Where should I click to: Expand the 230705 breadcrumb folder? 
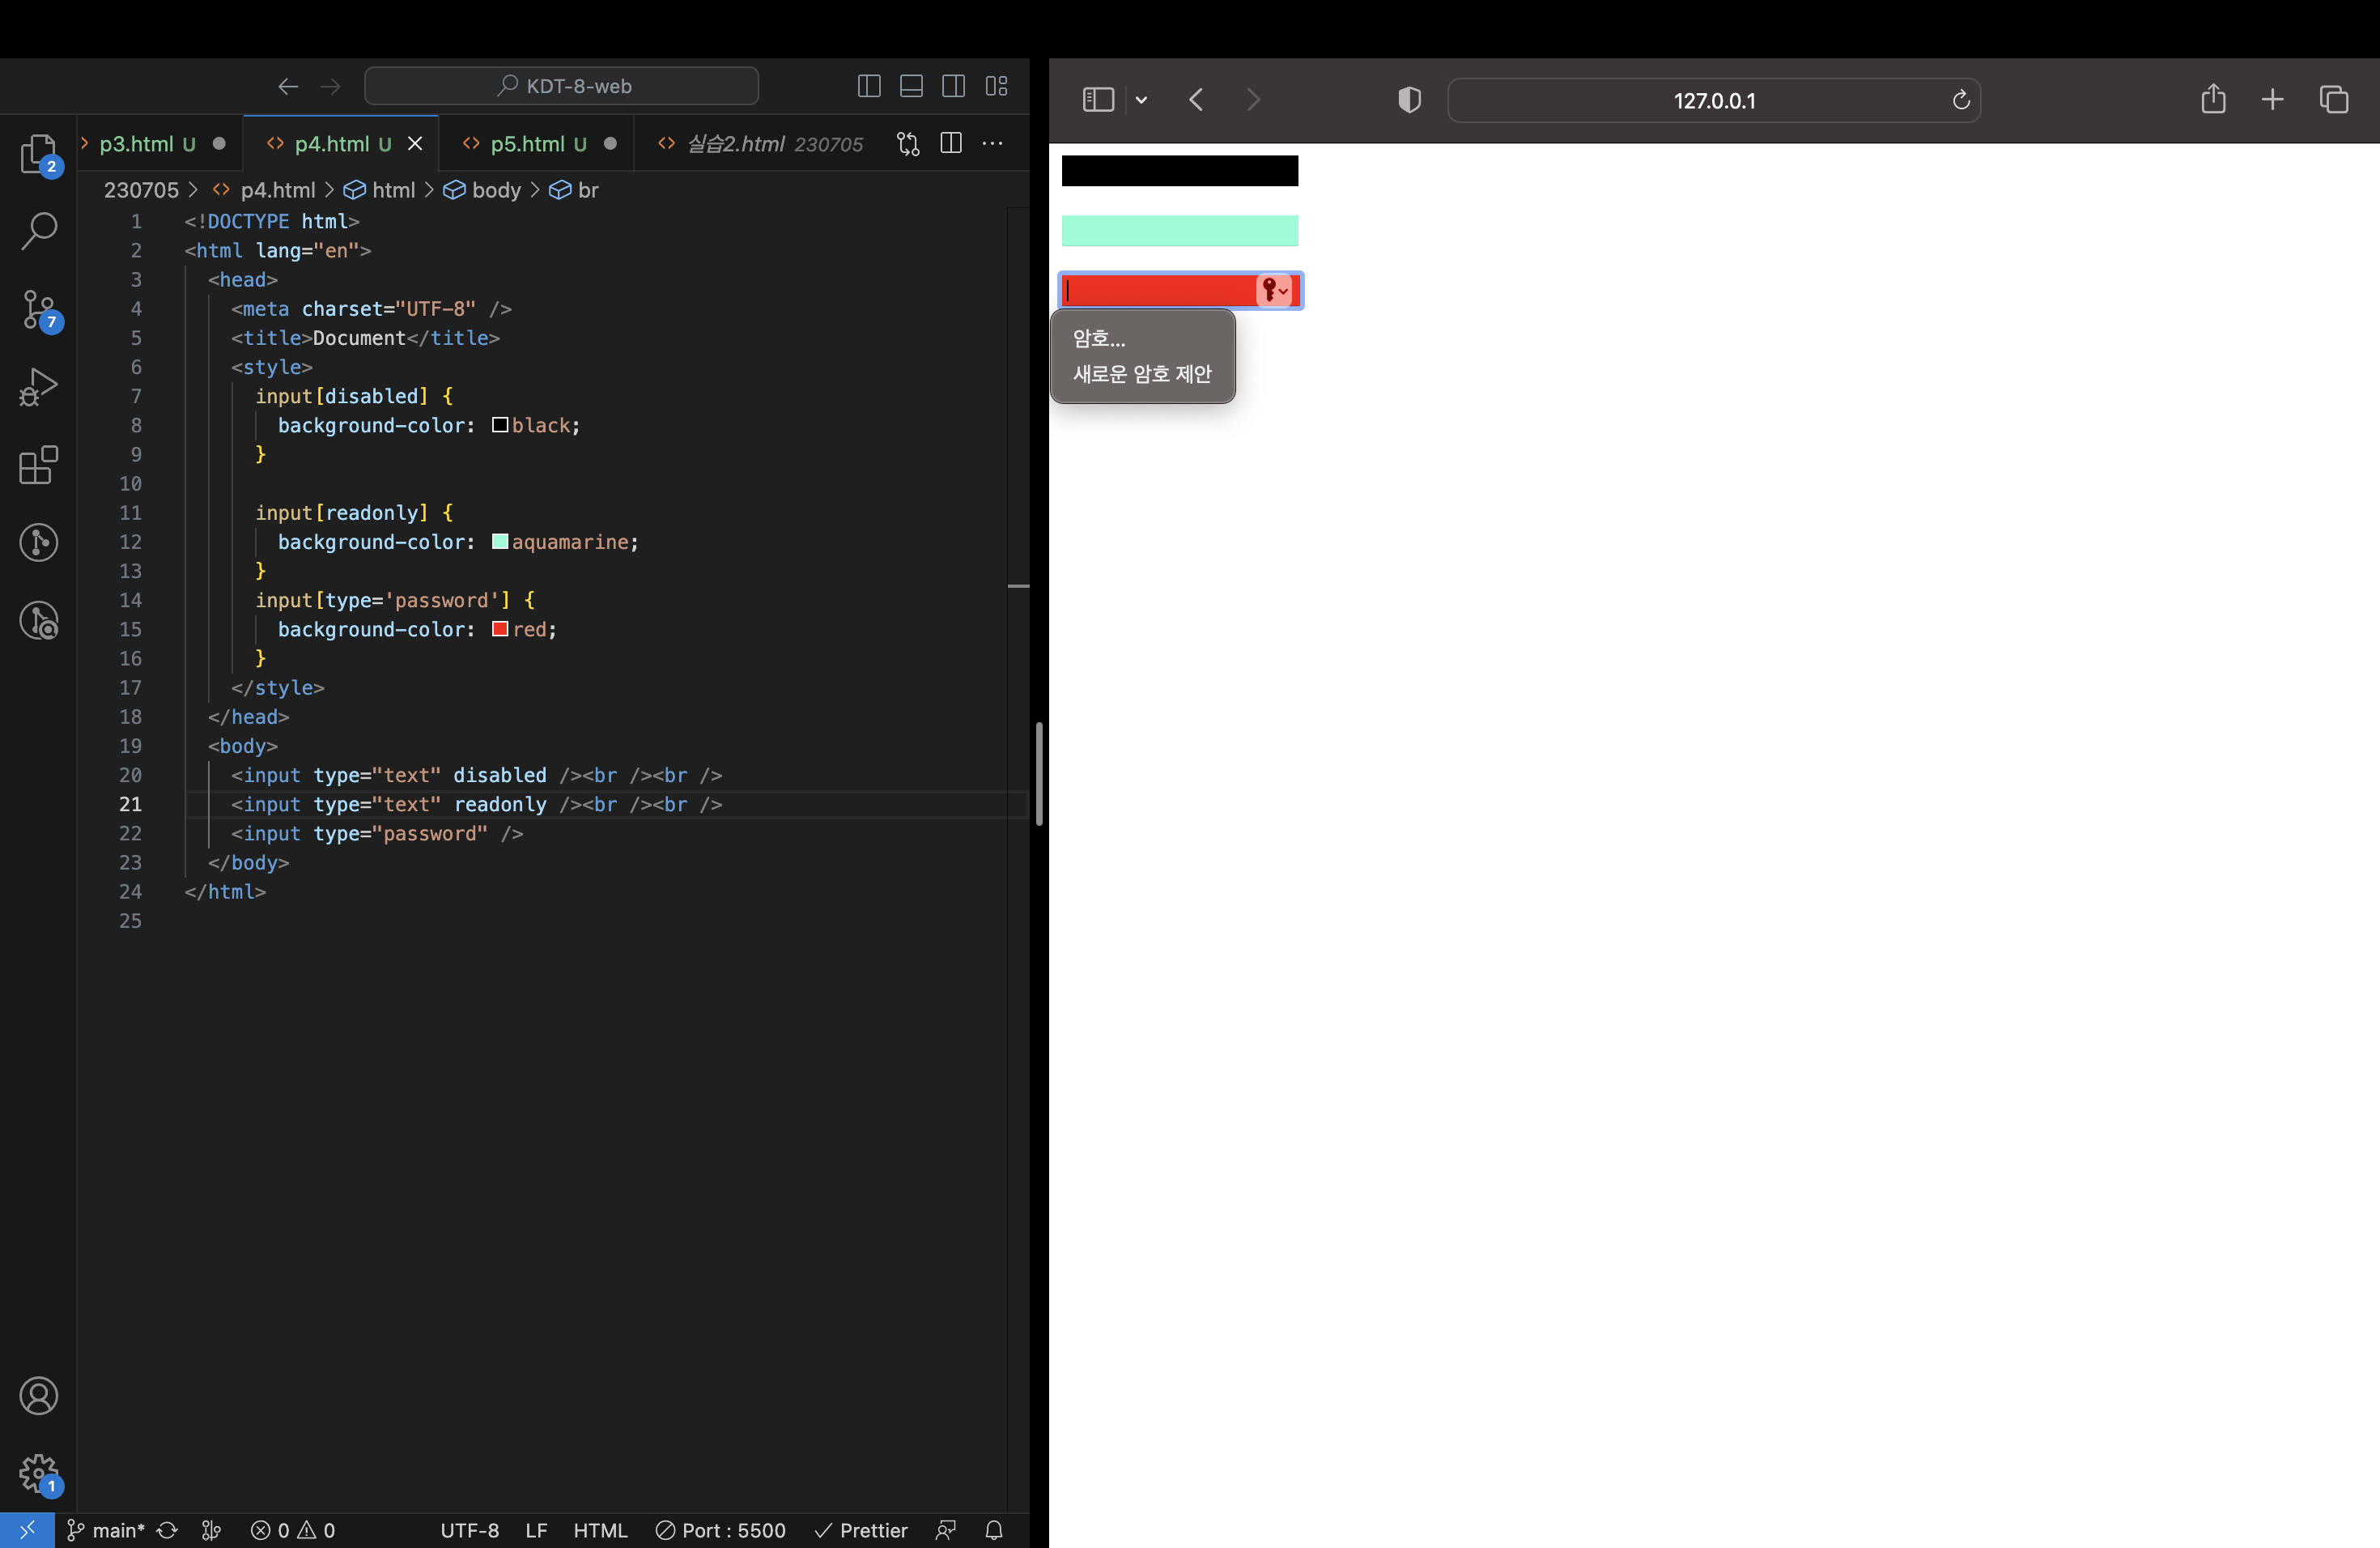(x=141, y=190)
